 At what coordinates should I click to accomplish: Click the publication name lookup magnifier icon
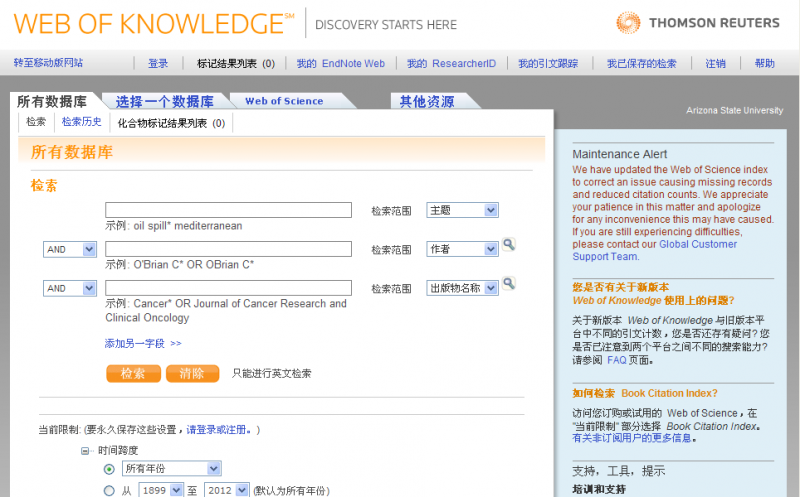(509, 284)
